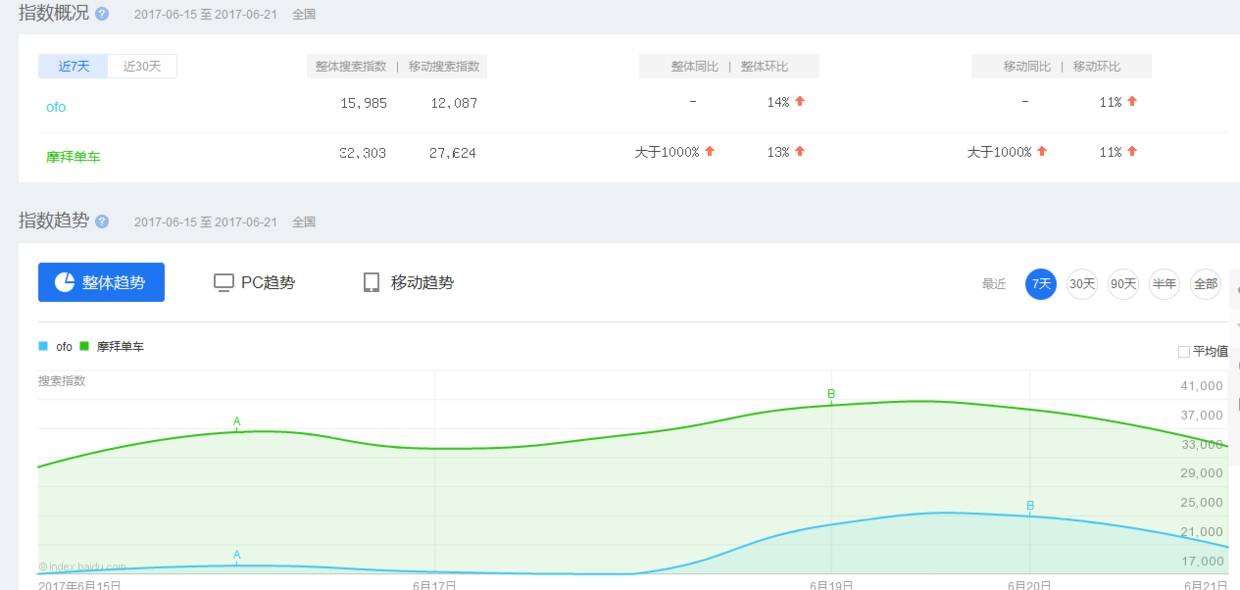This screenshot has height=590, width=1240.
Task: Click the 25,000 y-axis value
Action: [x=1201, y=502]
